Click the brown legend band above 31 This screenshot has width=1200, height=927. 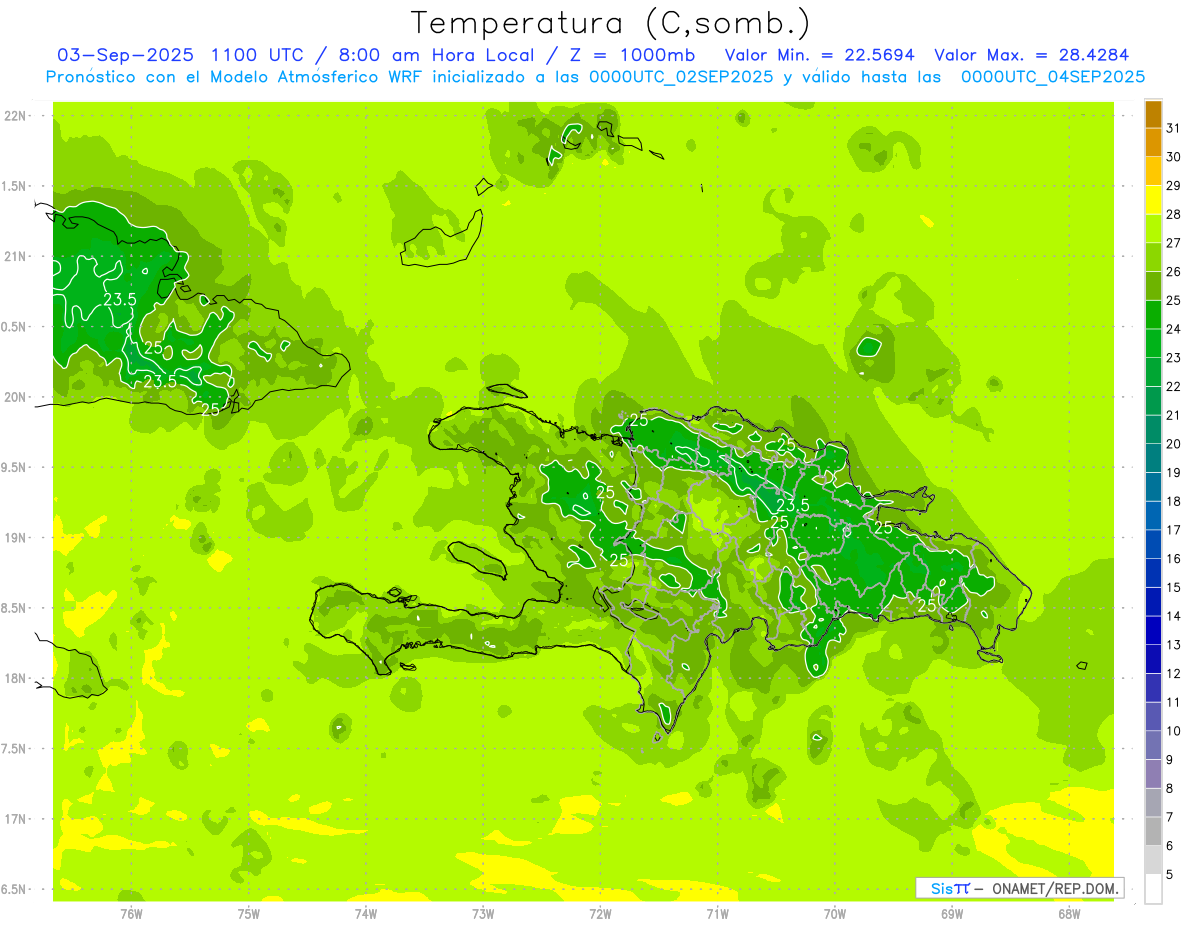tap(1153, 114)
